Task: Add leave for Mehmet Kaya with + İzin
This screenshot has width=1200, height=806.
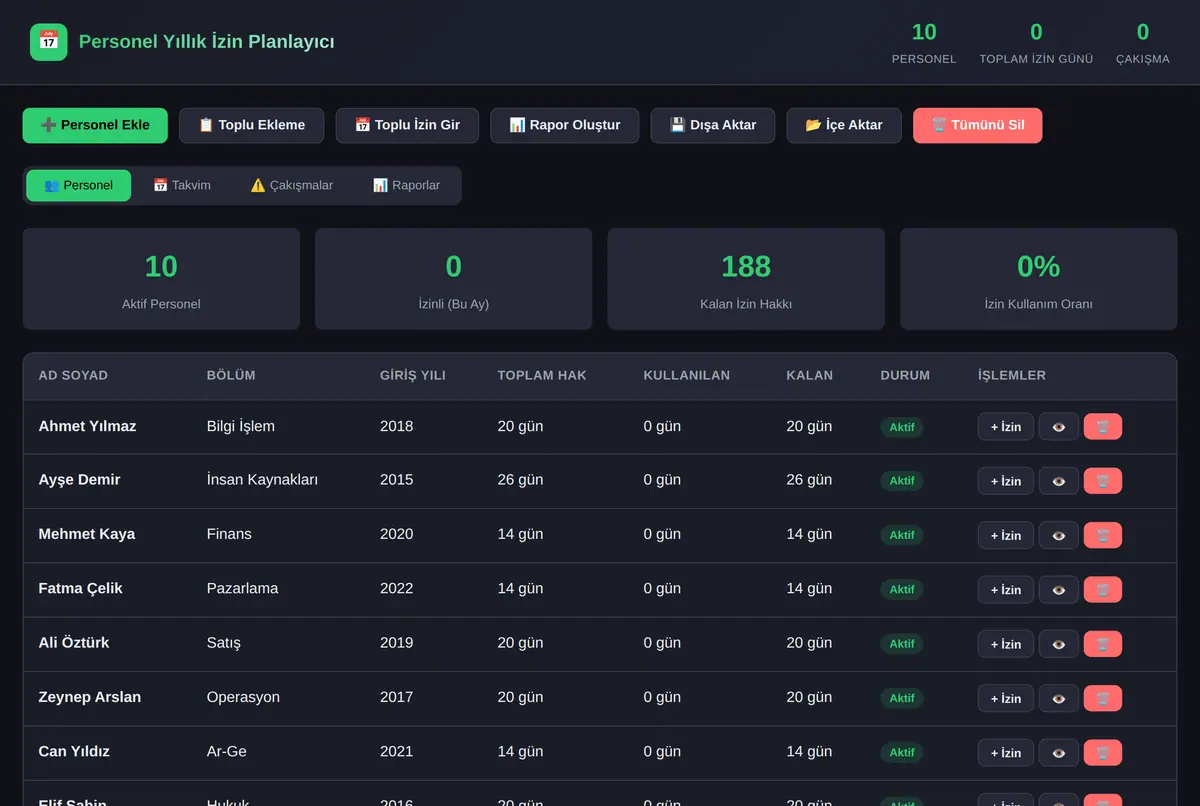Action: tap(1006, 535)
